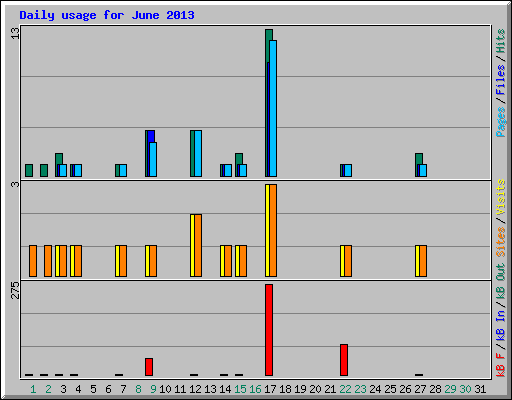Select the orange Sites bar for day 7
The width and height of the screenshot is (512, 400).
[123, 261]
